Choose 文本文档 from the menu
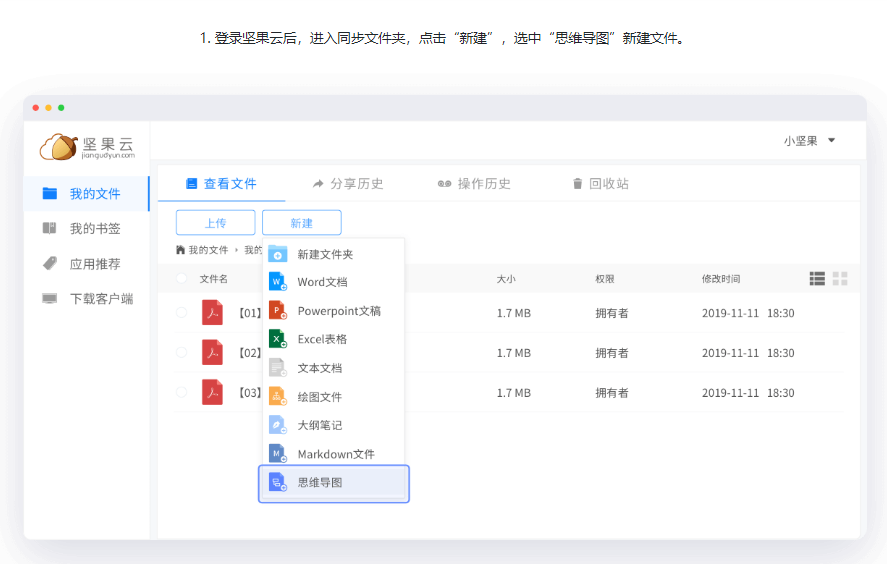887x564 pixels. coord(334,368)
